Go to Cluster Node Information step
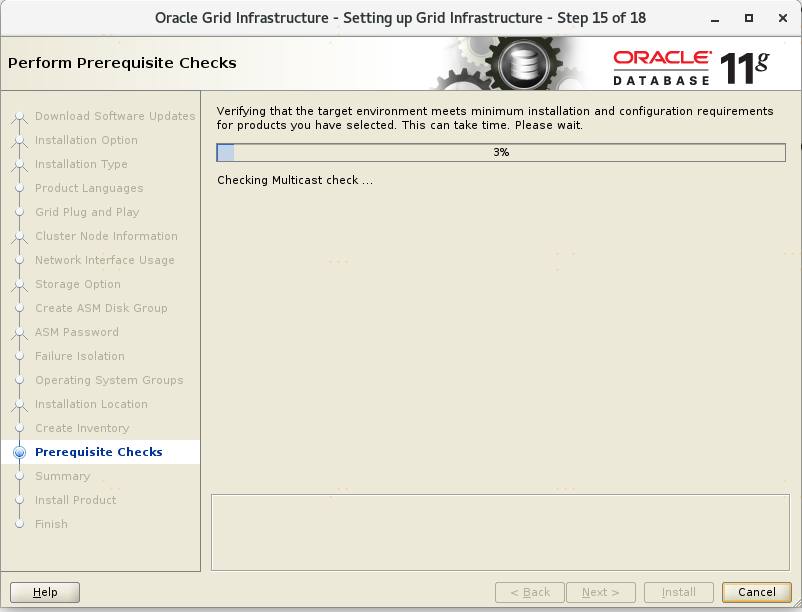802x612 pixels. [106, 236]
